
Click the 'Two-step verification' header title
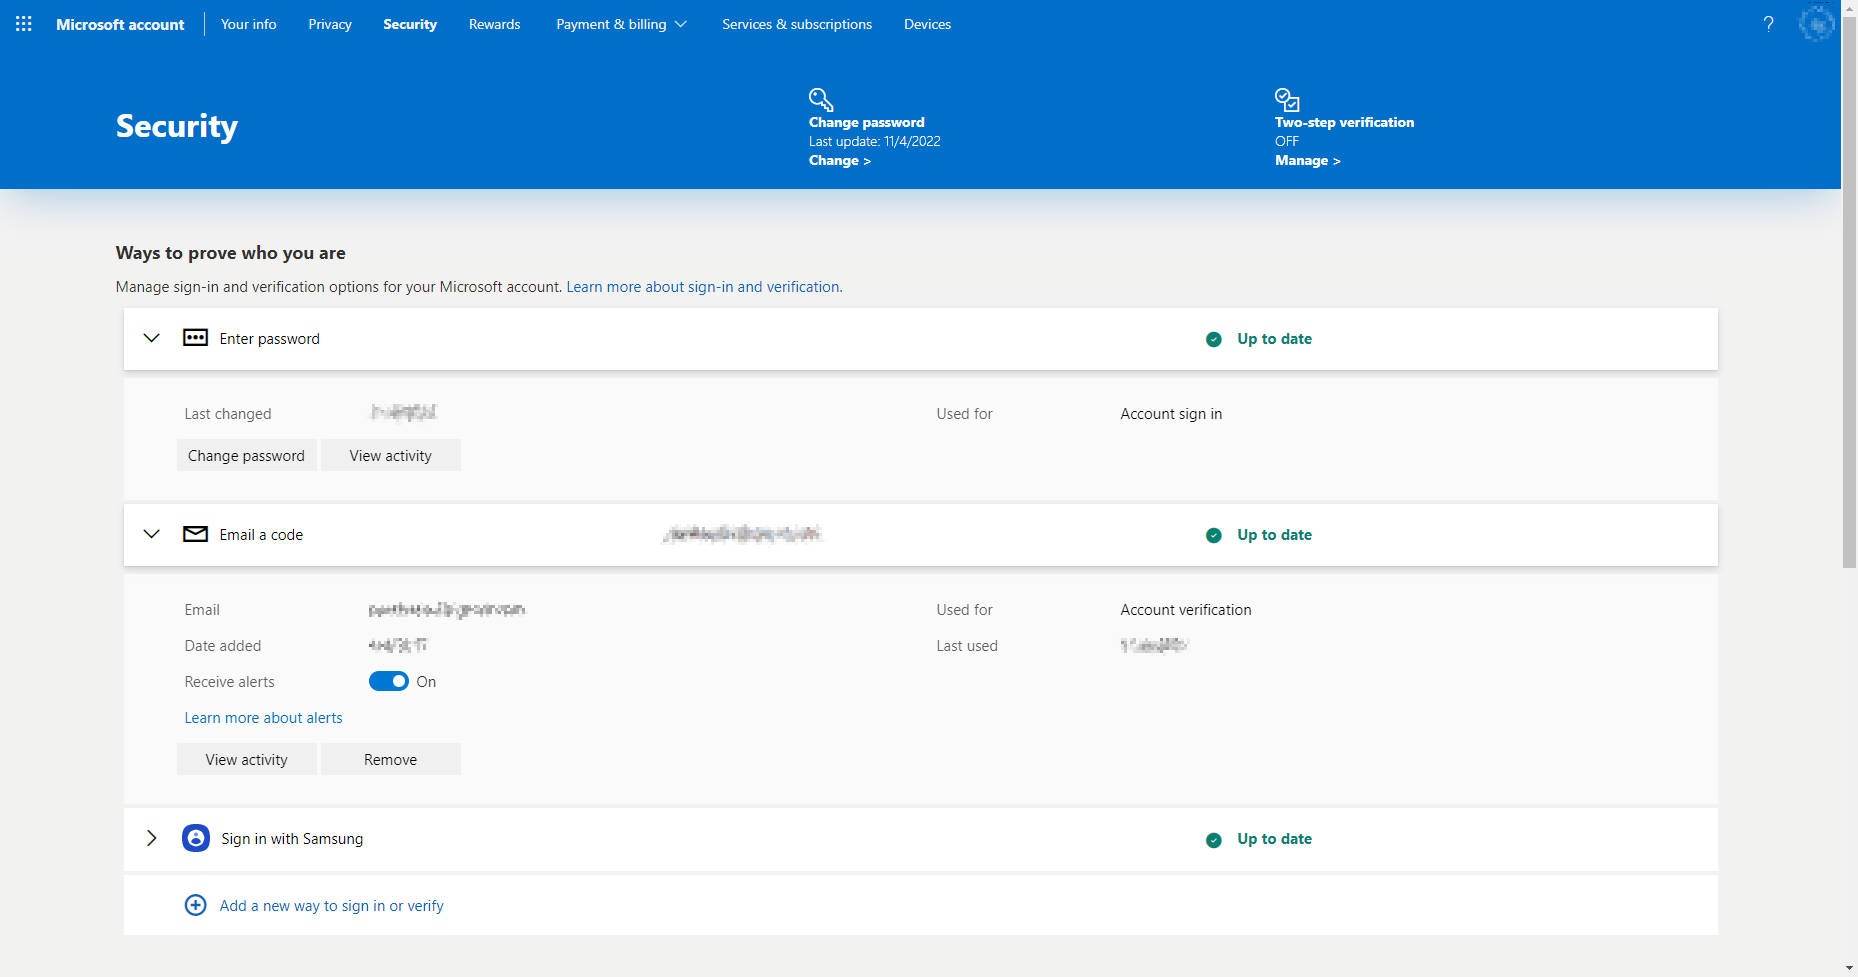pyautogui.click(x=1344, y=122)
